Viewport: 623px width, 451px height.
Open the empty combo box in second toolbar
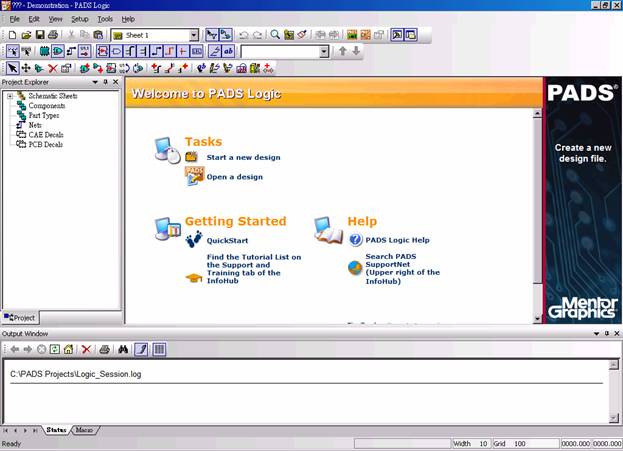[x=323, y=51]
